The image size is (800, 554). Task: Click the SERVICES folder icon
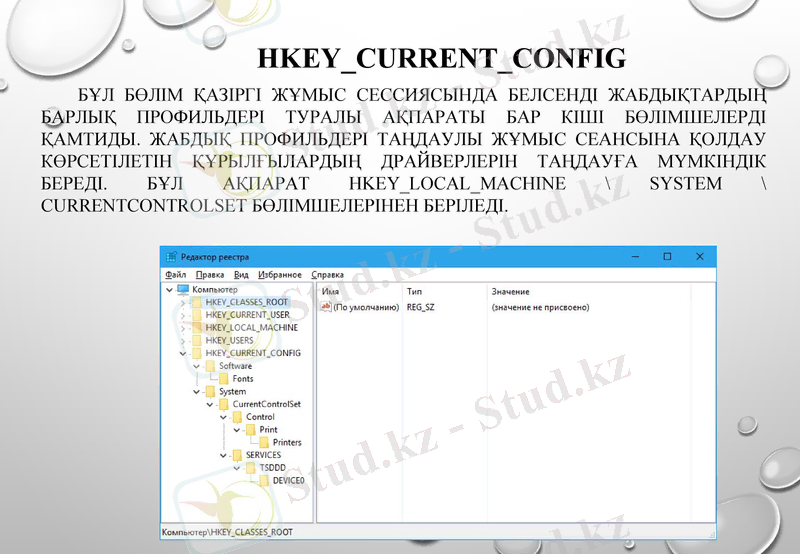(237, 455)
